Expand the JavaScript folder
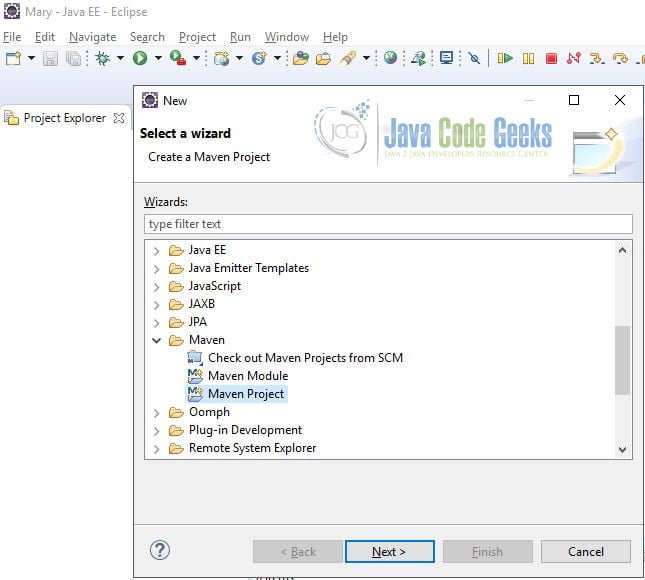The image size is (645, 580). coord(156,287)
